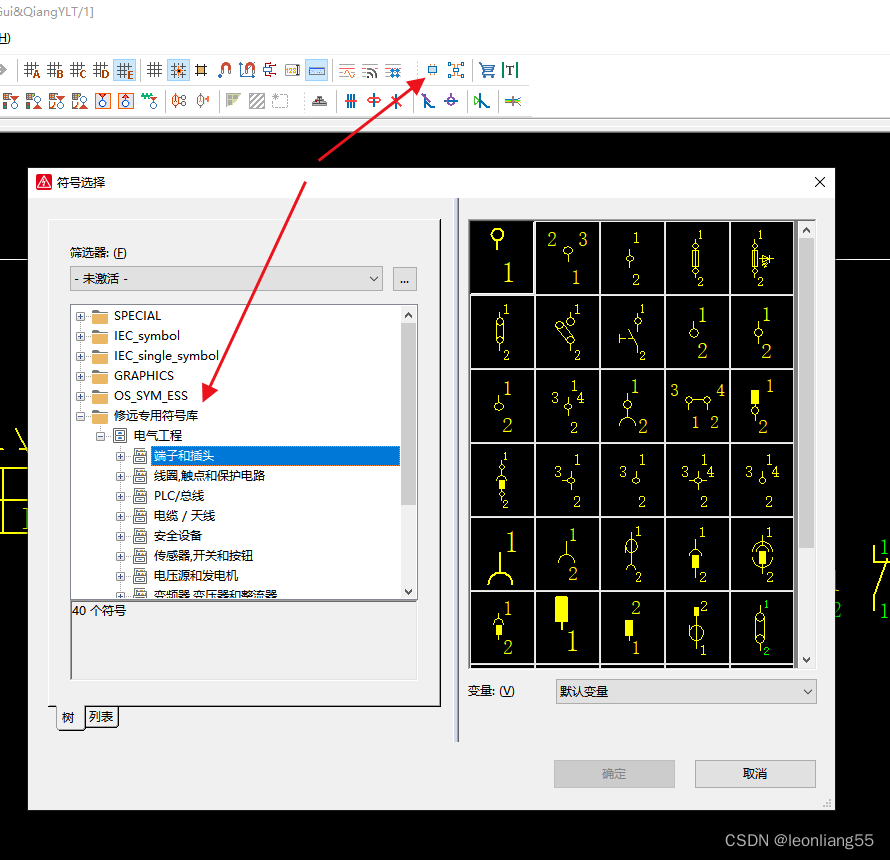Toggle the snap-to-grid toolbar icon
890x860 pixels.
point(178,70)
